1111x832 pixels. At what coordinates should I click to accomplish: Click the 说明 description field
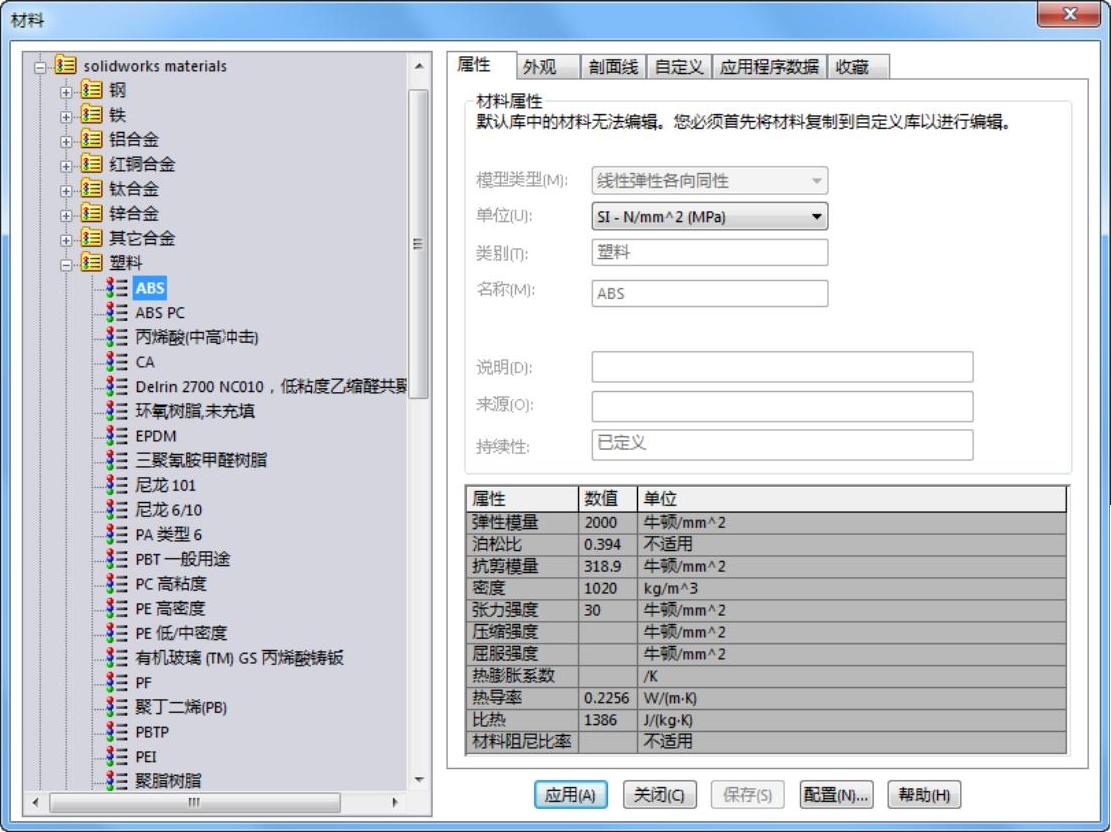click(782, 367)
